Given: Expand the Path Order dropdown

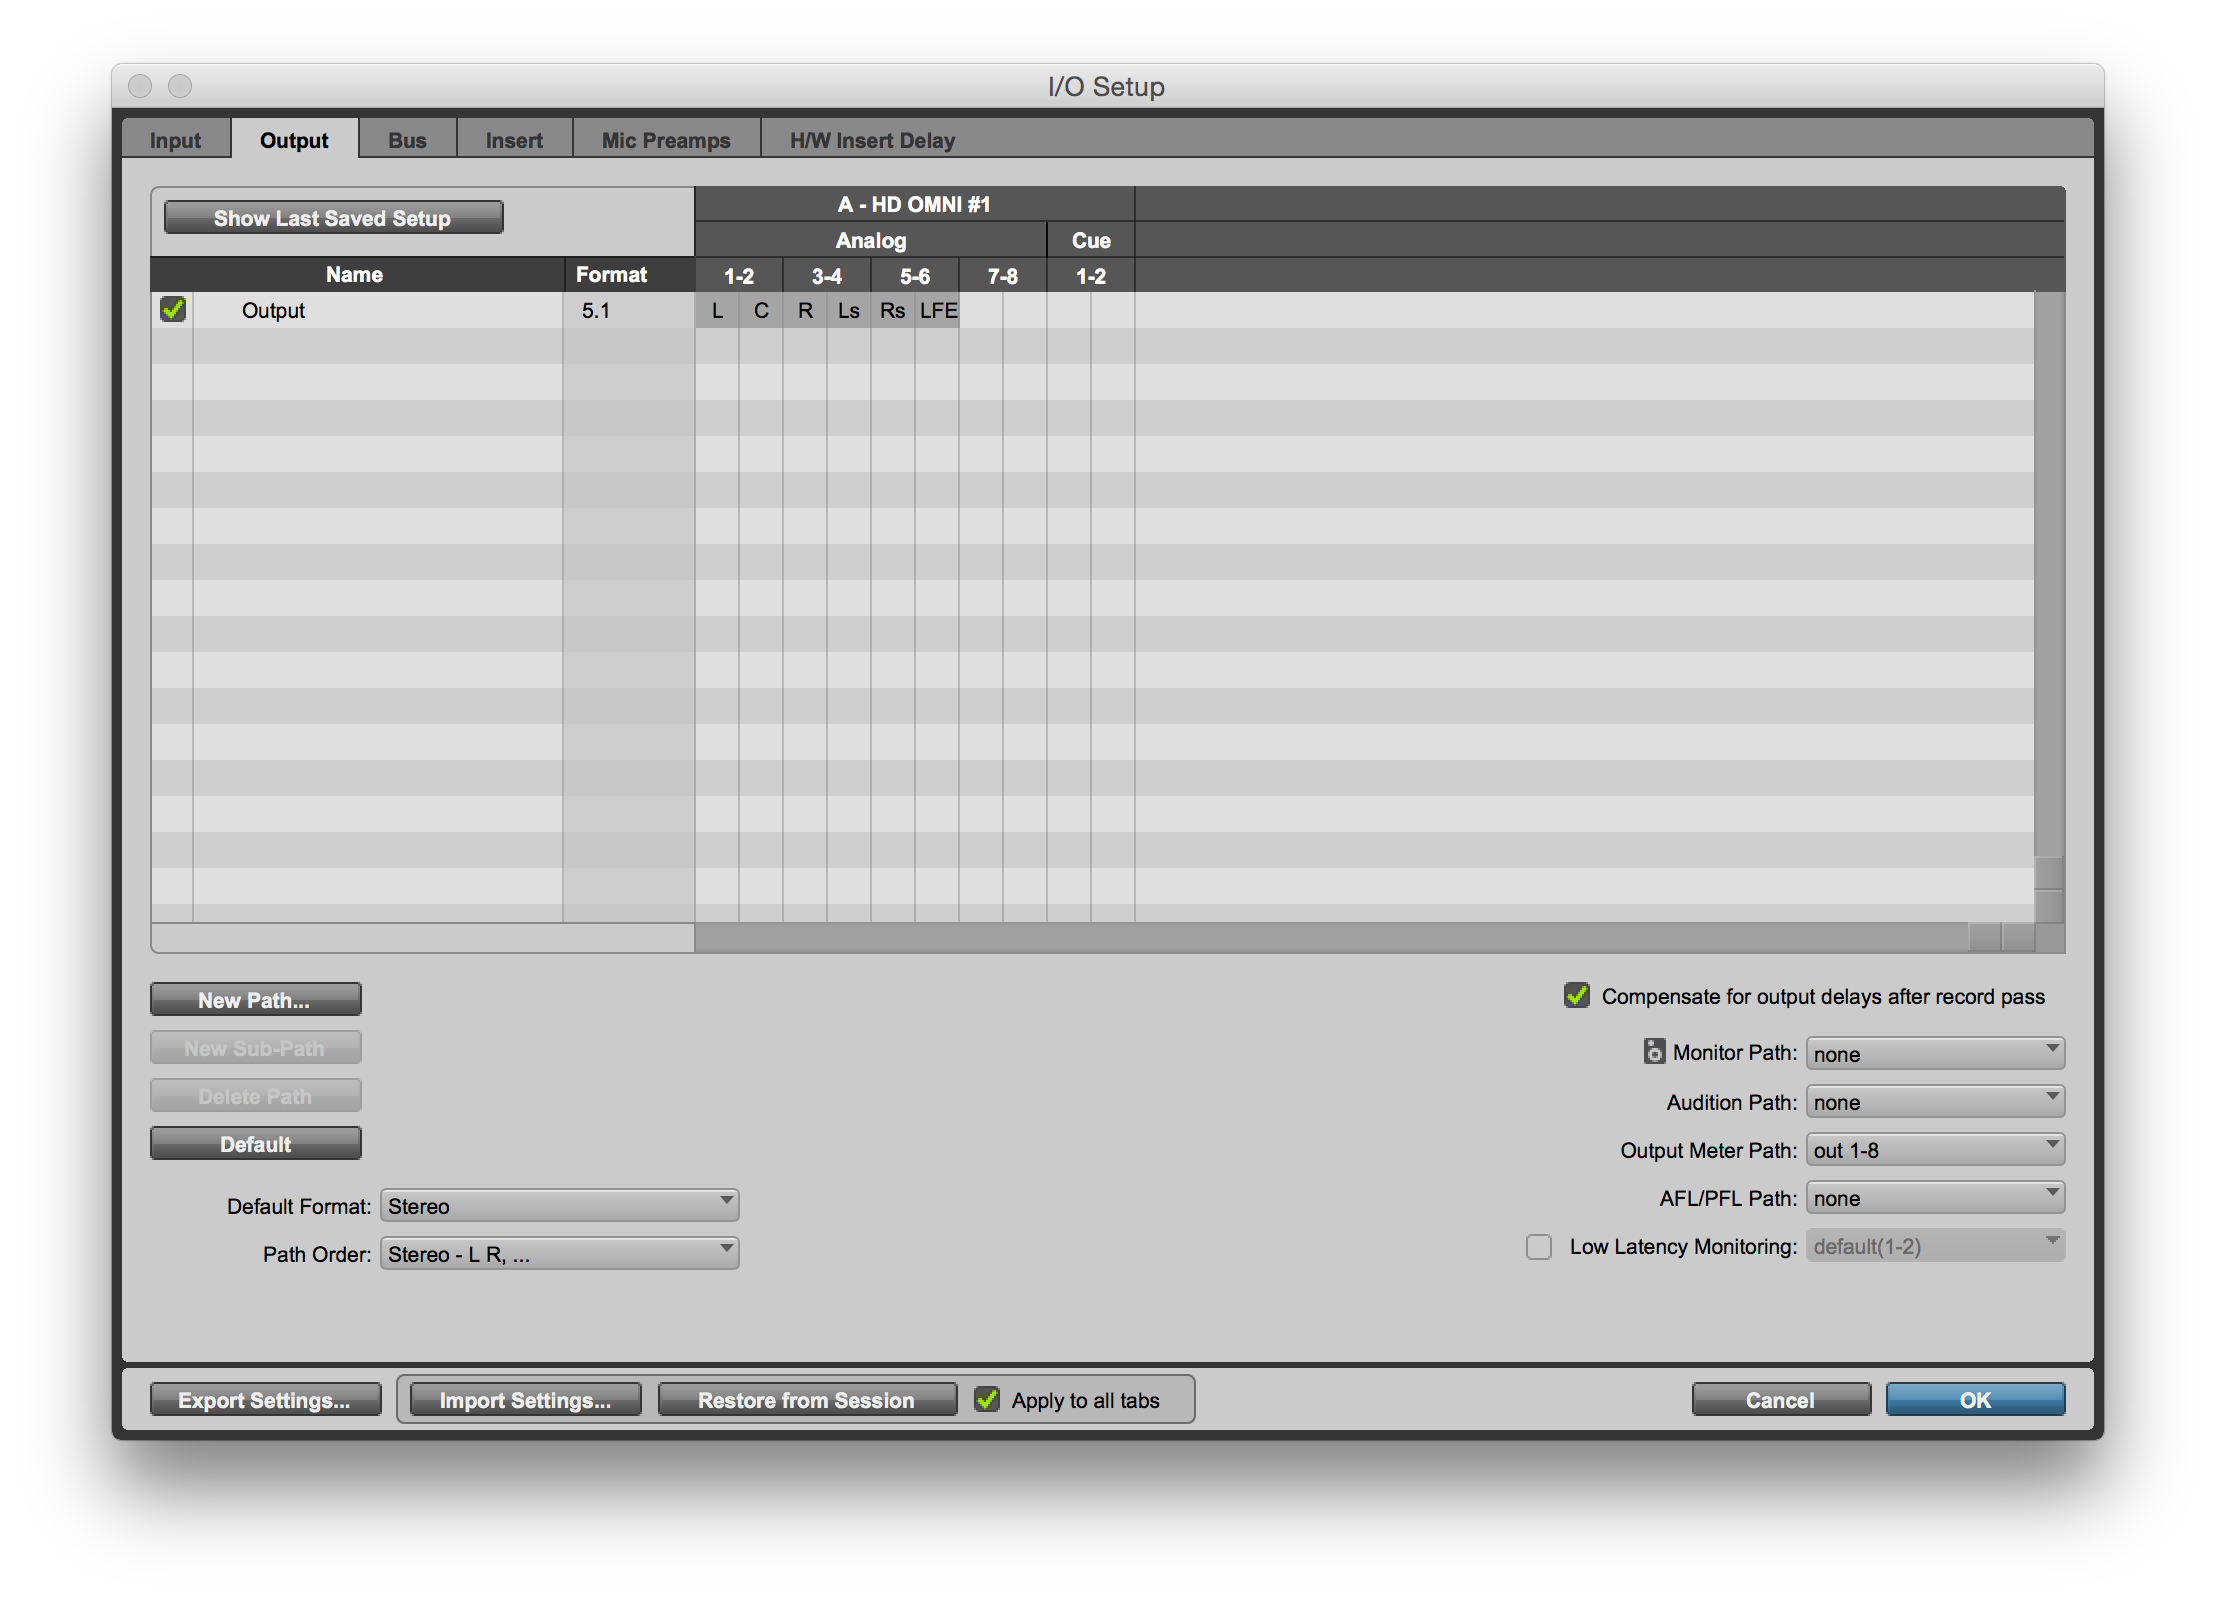Looking at the screenshot, I should point(559,1254).
